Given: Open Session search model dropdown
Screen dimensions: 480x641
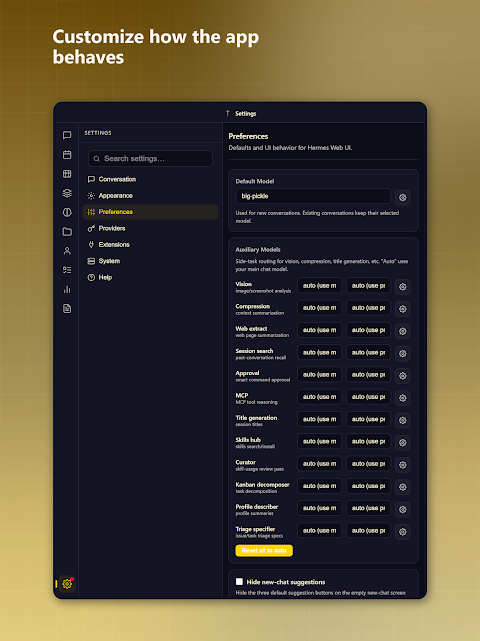Looking at the screenshot, I should point(319,352).
